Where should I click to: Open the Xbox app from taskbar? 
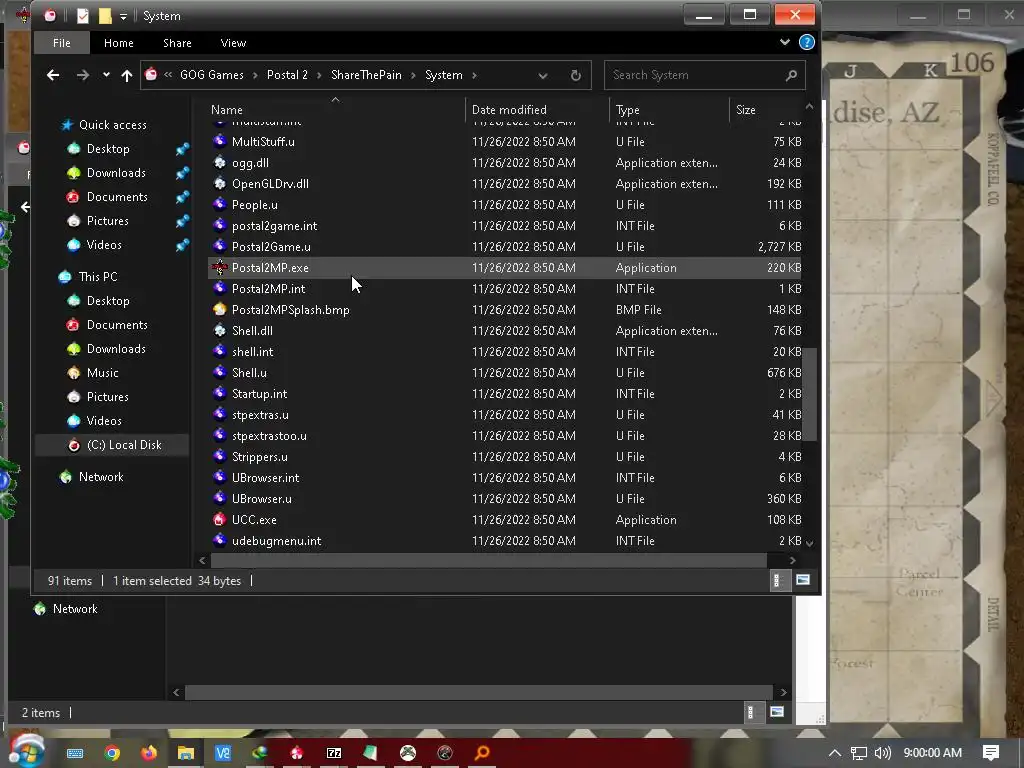tap(408, 753)
